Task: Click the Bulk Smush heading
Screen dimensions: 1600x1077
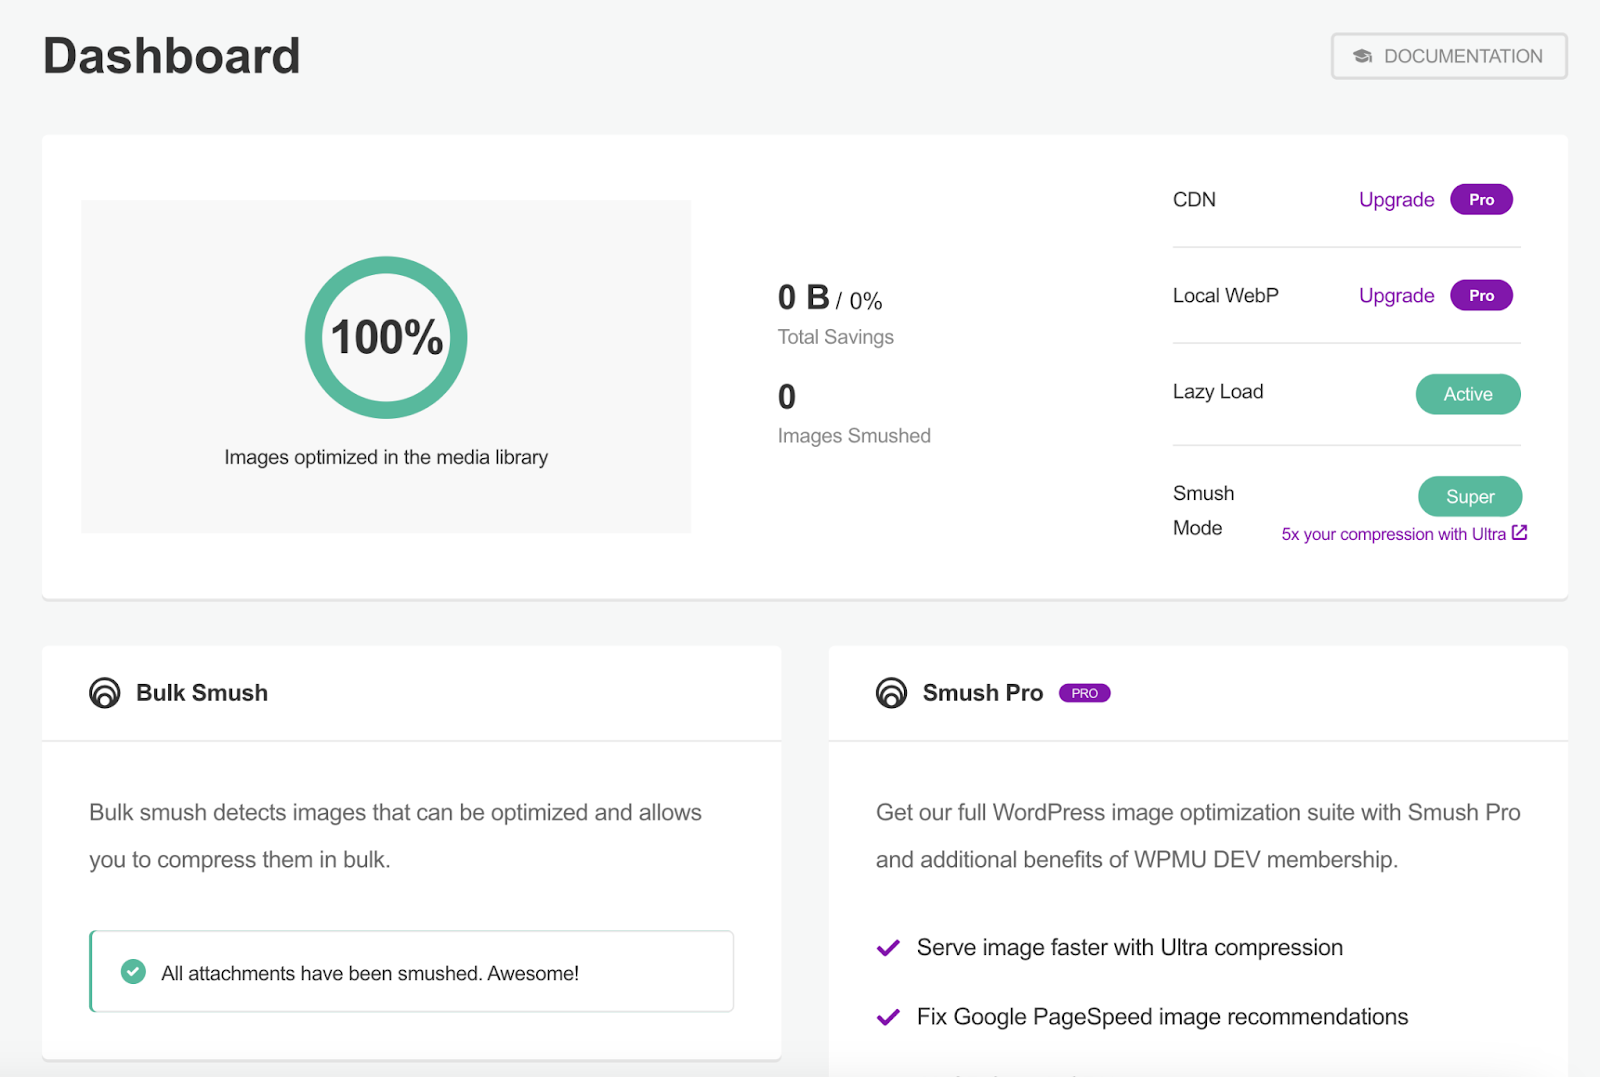Action: click(202, 693)
